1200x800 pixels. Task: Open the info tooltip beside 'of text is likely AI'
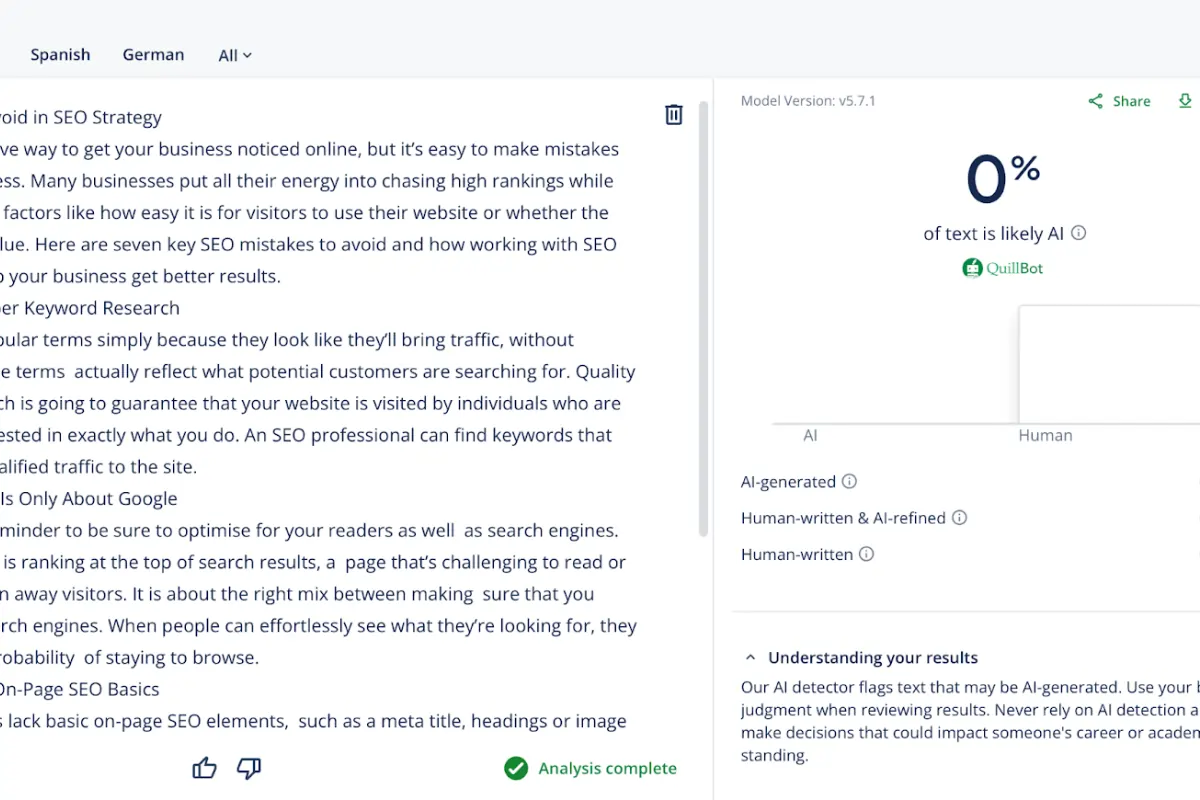[1078, 233]
